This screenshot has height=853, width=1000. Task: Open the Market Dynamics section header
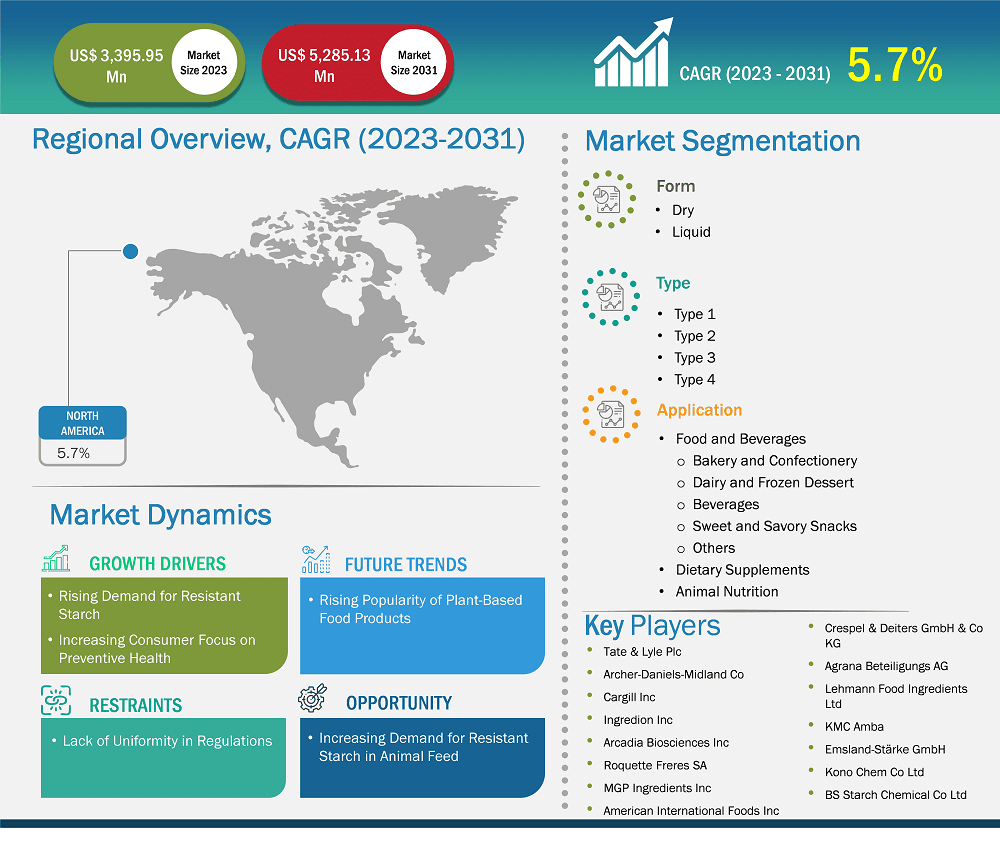coord(160,515)
